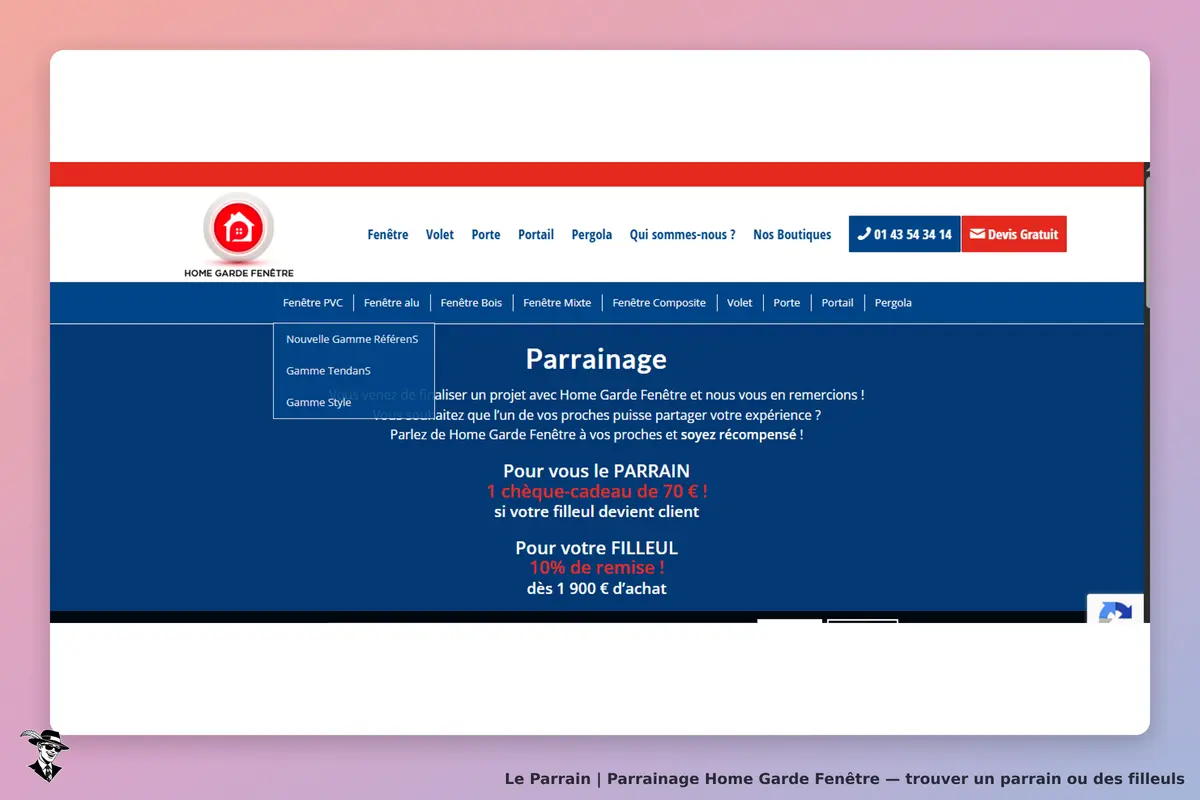Select Portail in blue sub-navigation
The width and height of the screenshot is (1200, 800).
pos(838,302)
